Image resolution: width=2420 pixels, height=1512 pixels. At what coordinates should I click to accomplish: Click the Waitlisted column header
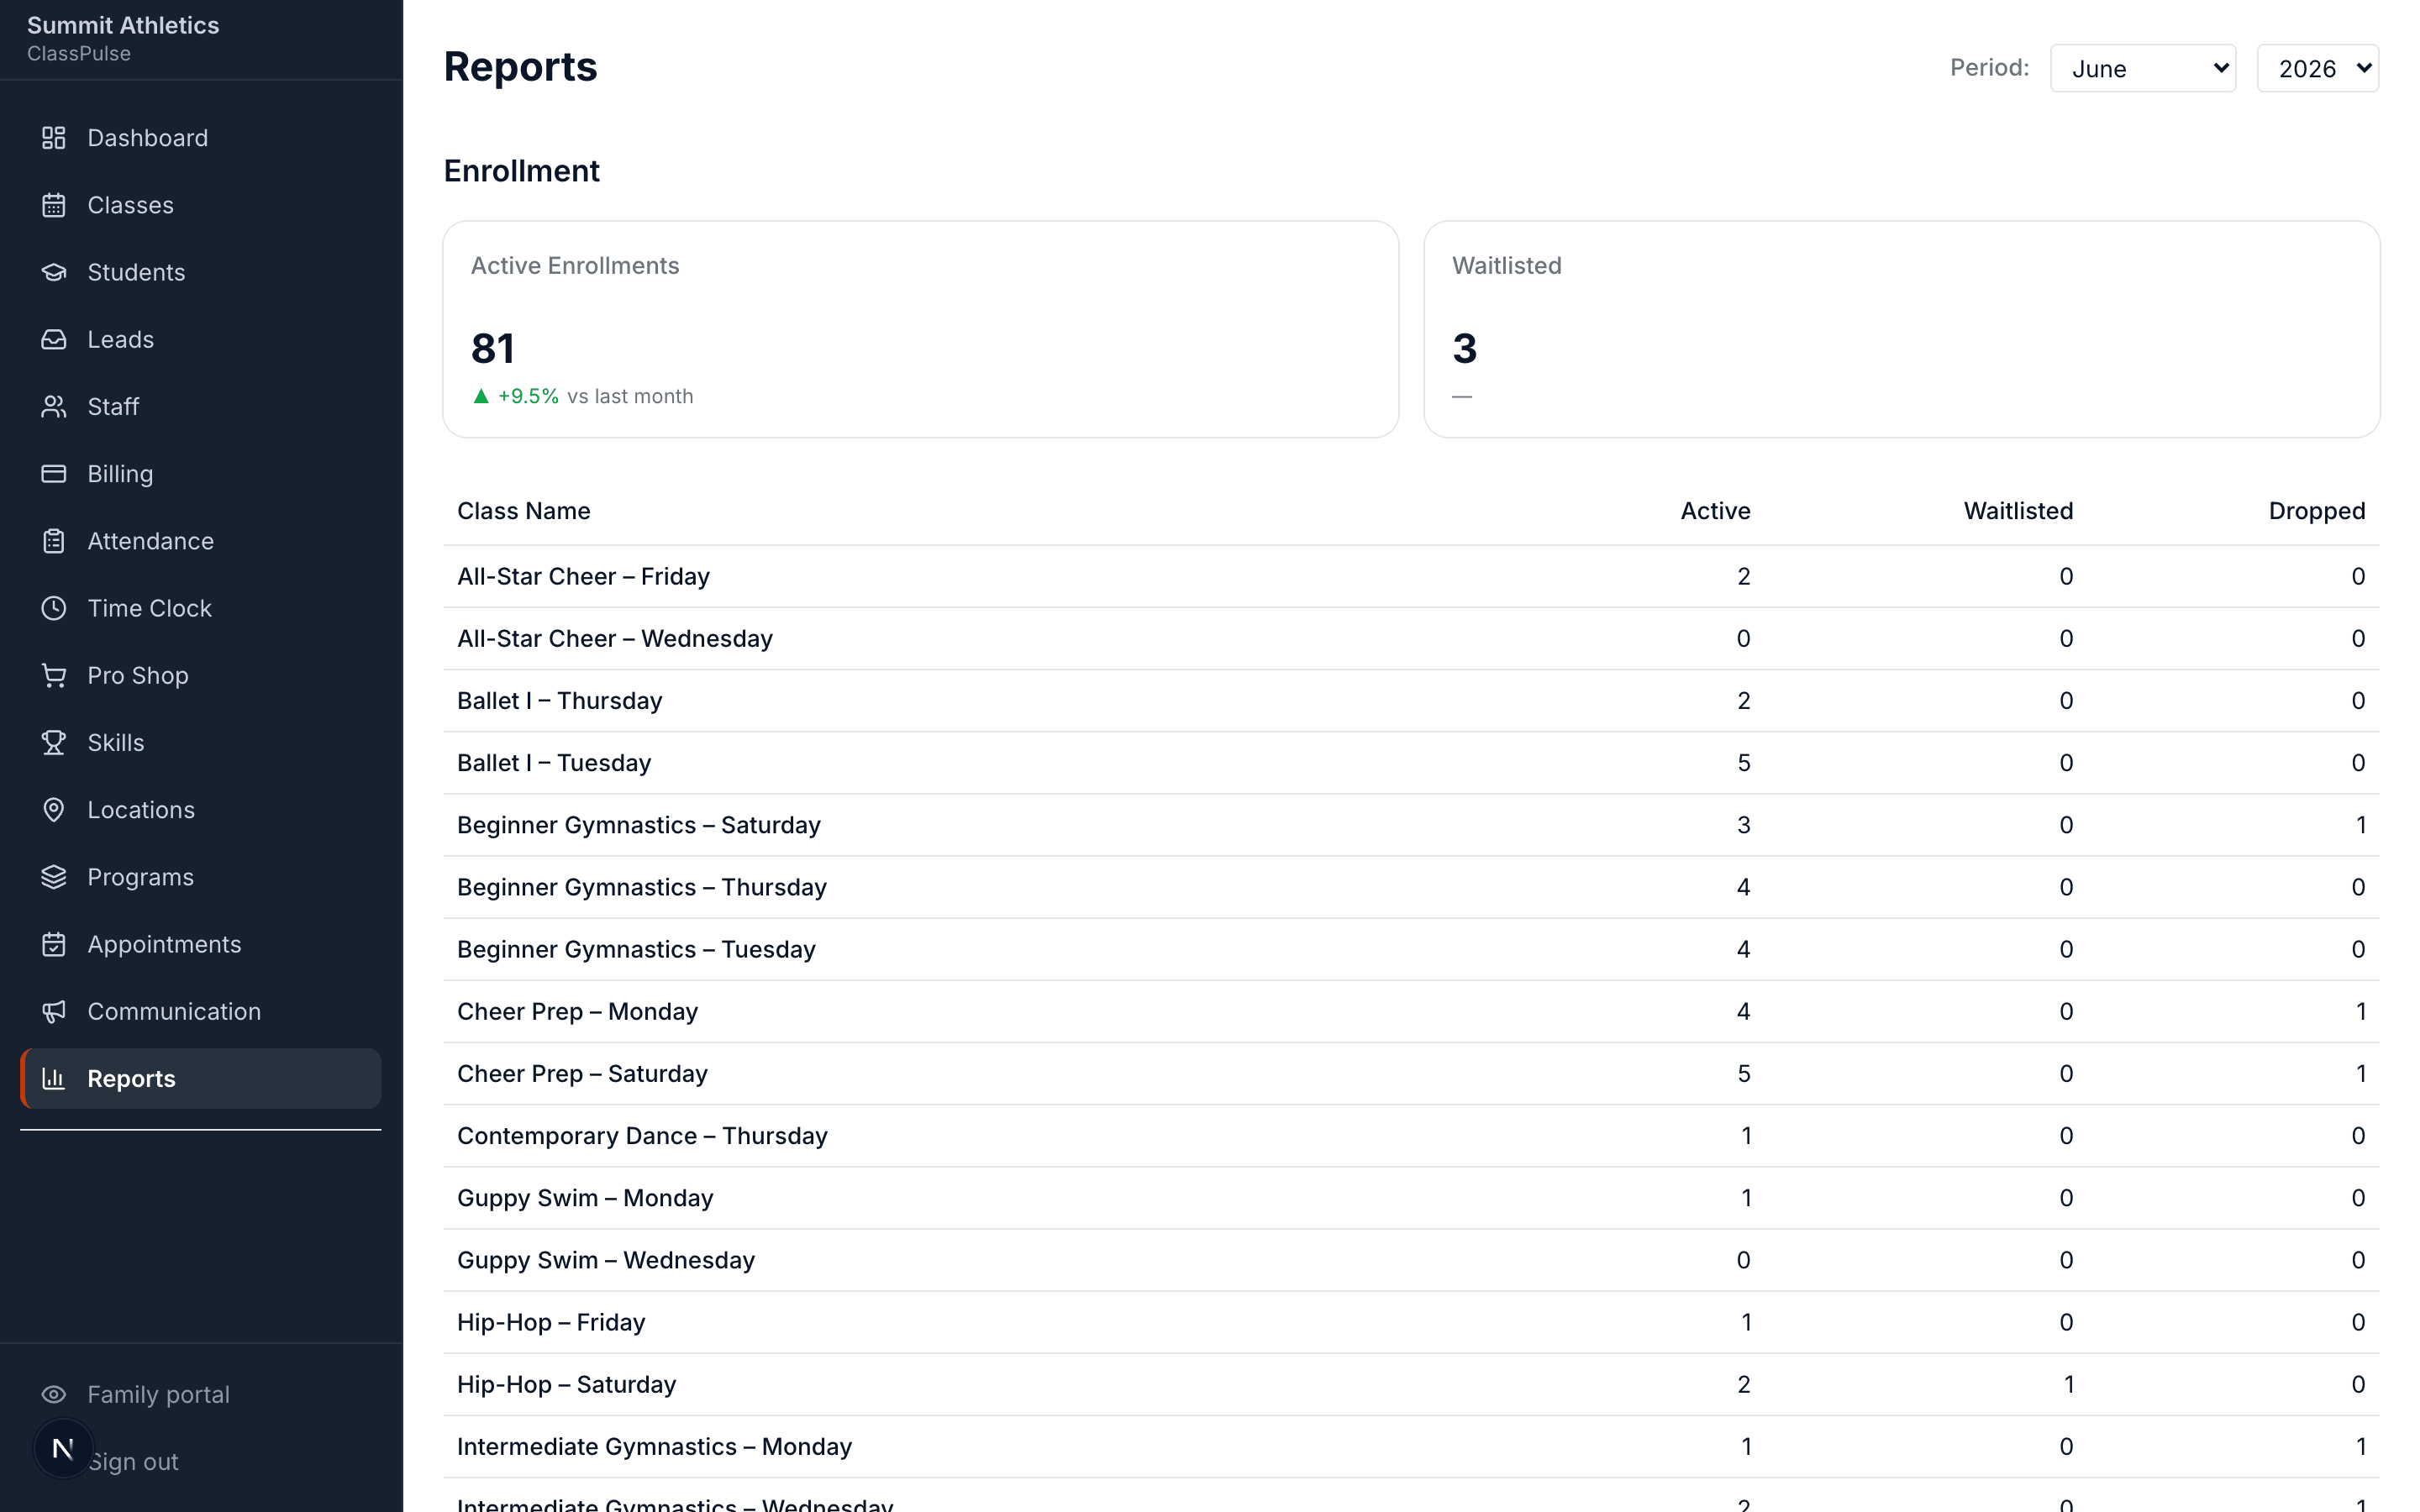2018,511
